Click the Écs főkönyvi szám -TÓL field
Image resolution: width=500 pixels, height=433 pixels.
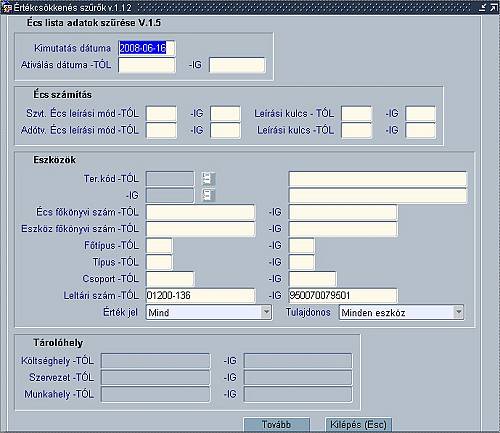click(201, 212)
